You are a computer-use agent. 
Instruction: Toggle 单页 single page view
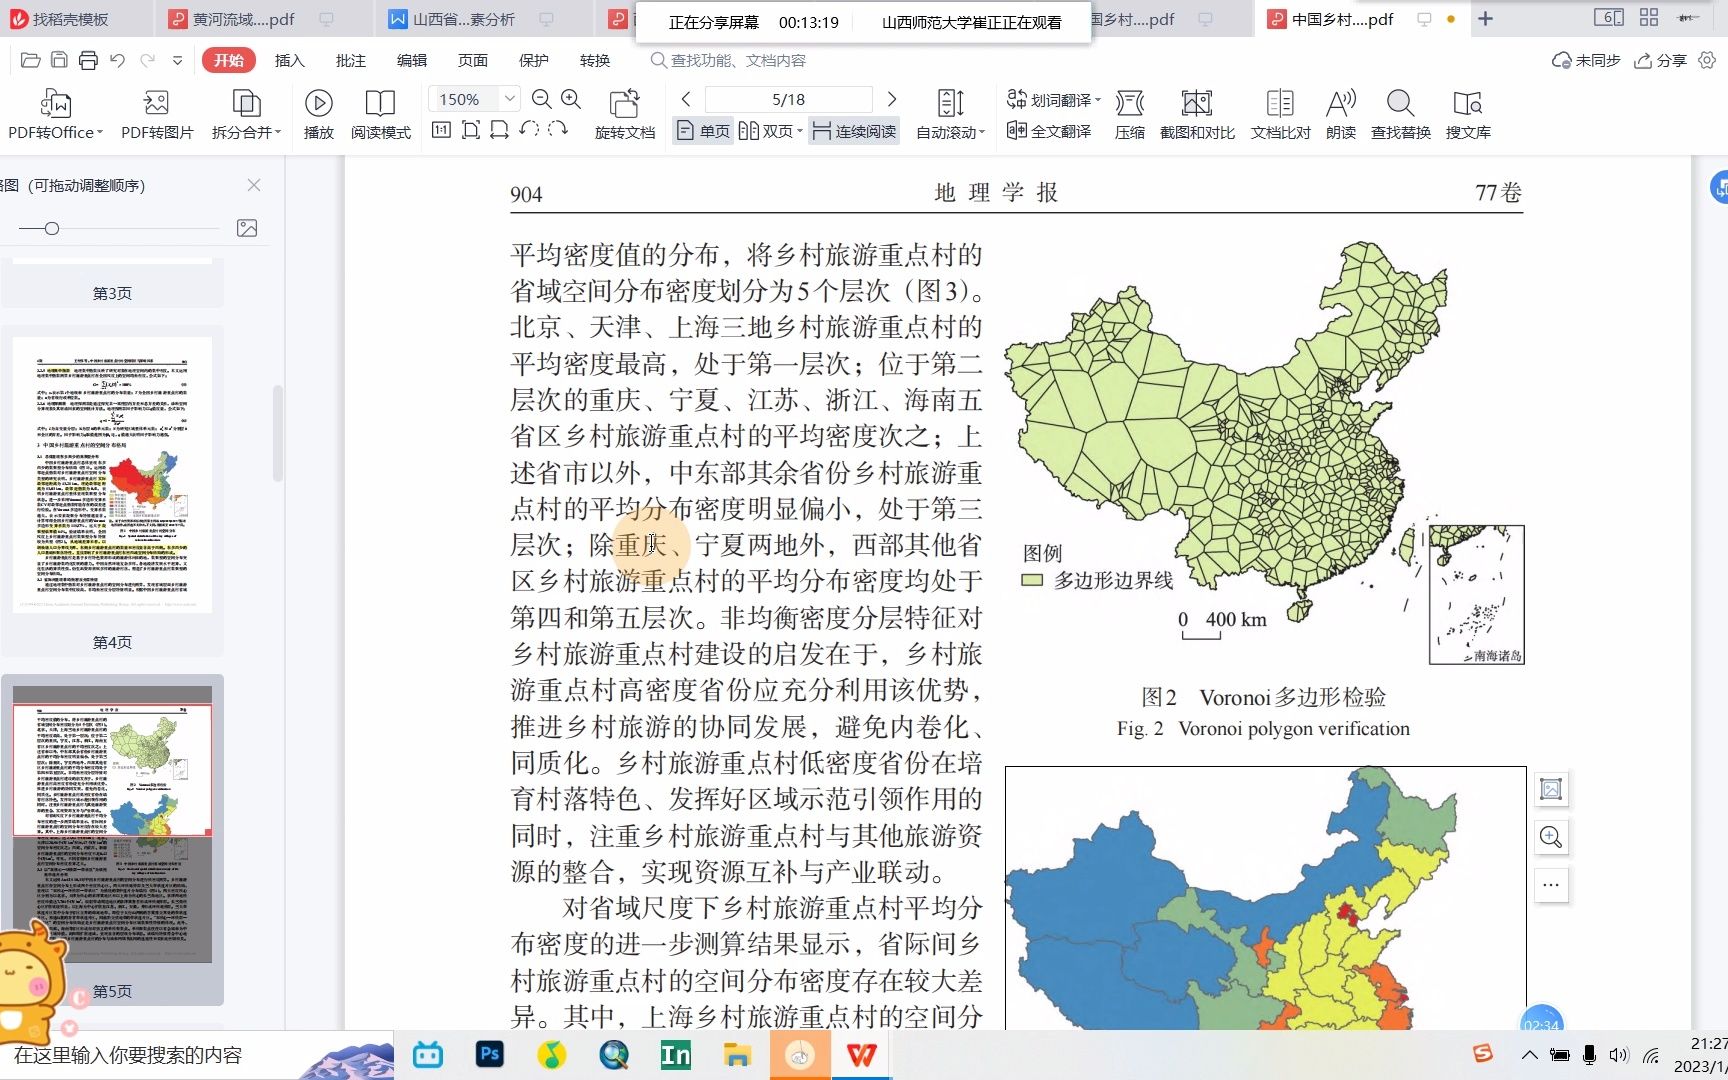(x=704, y=131)
